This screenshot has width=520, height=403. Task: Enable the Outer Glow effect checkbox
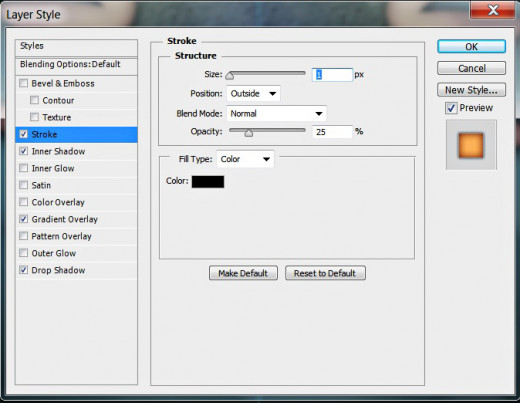tap(23, 253)
